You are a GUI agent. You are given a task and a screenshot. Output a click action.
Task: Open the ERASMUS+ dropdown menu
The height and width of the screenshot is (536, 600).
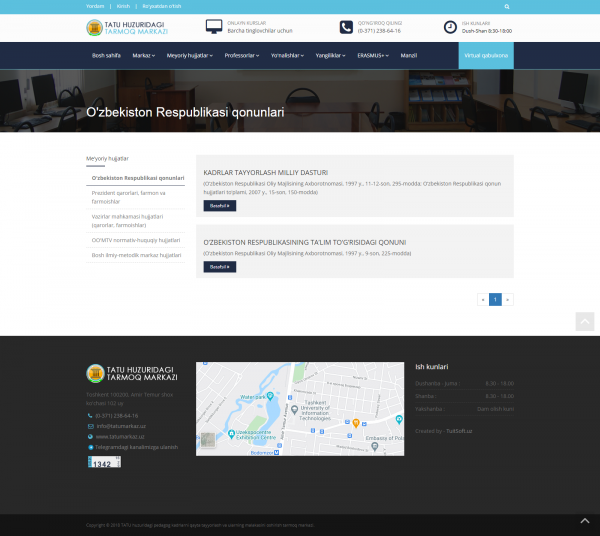coord(374,56)
